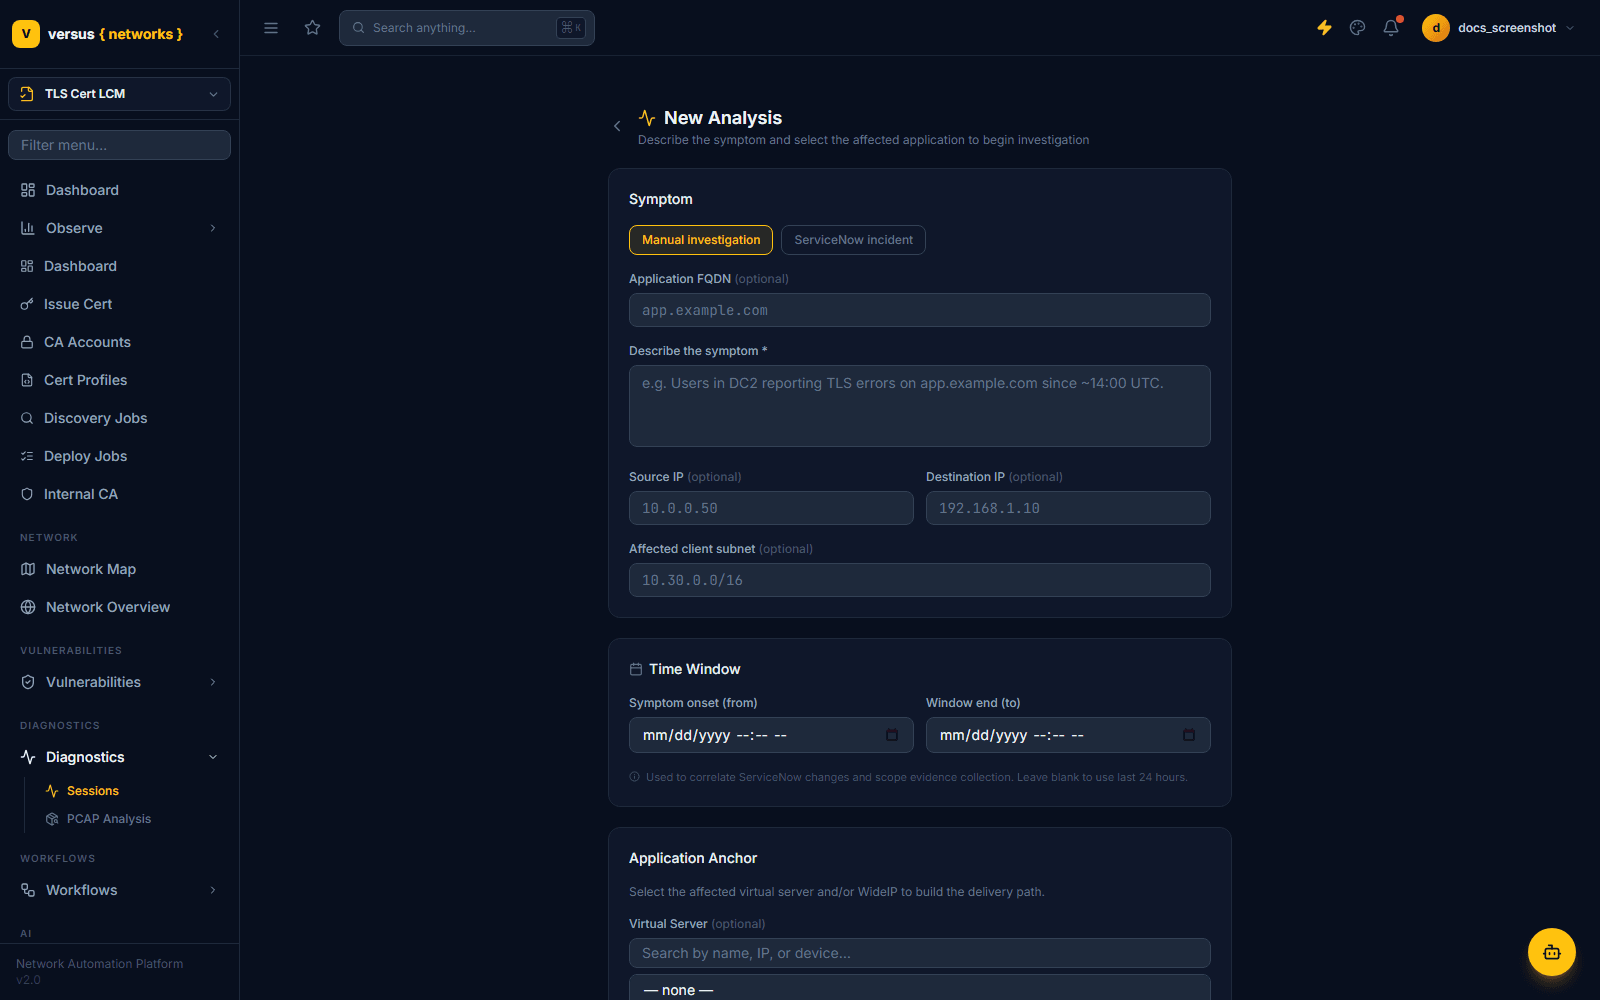Screen dimensions: 1600x1000
Task: Click the CA Accounts lock icon
Action: [27, 342]
